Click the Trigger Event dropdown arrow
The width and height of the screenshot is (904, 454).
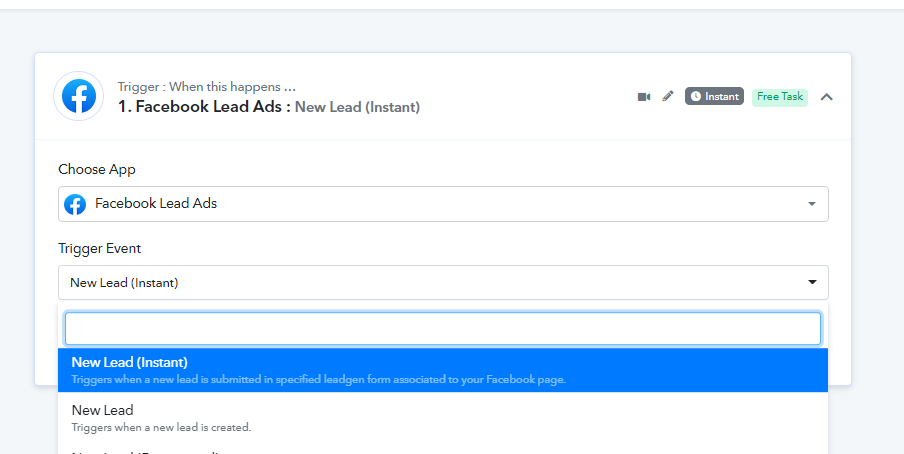812,283
